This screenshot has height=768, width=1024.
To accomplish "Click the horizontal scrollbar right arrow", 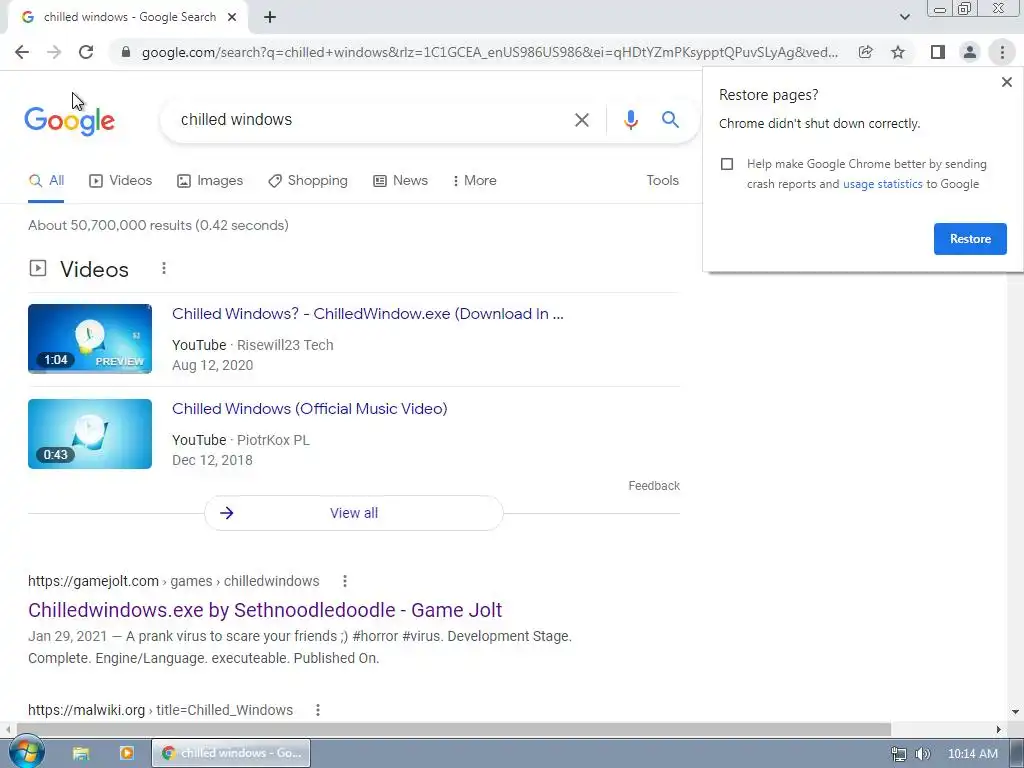I will pos(999,729).
